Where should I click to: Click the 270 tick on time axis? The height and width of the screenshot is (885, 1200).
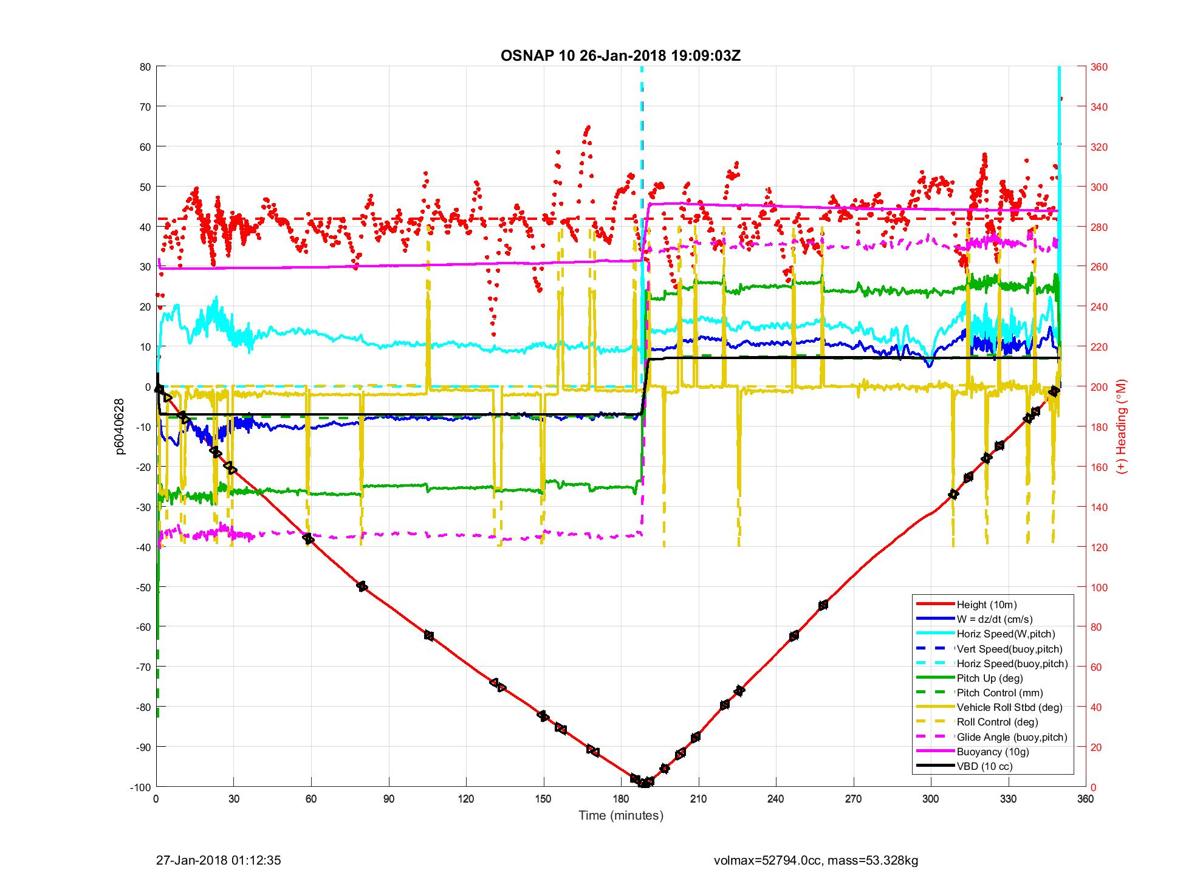tap(854, 800)
